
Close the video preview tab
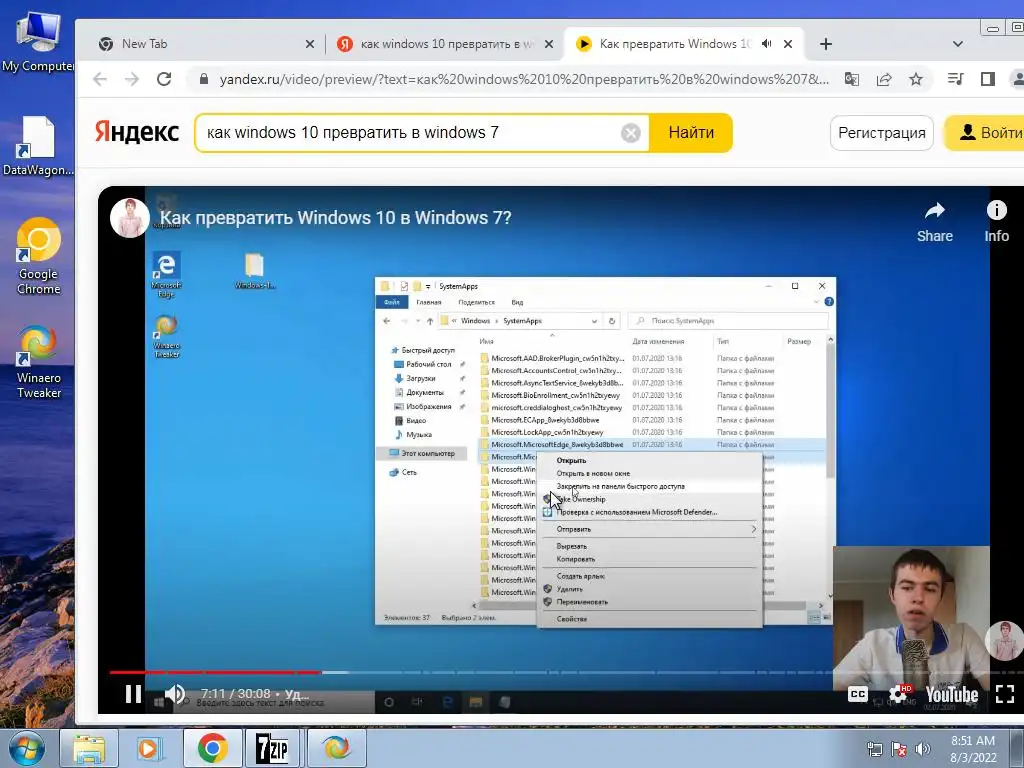coord(788,44)
